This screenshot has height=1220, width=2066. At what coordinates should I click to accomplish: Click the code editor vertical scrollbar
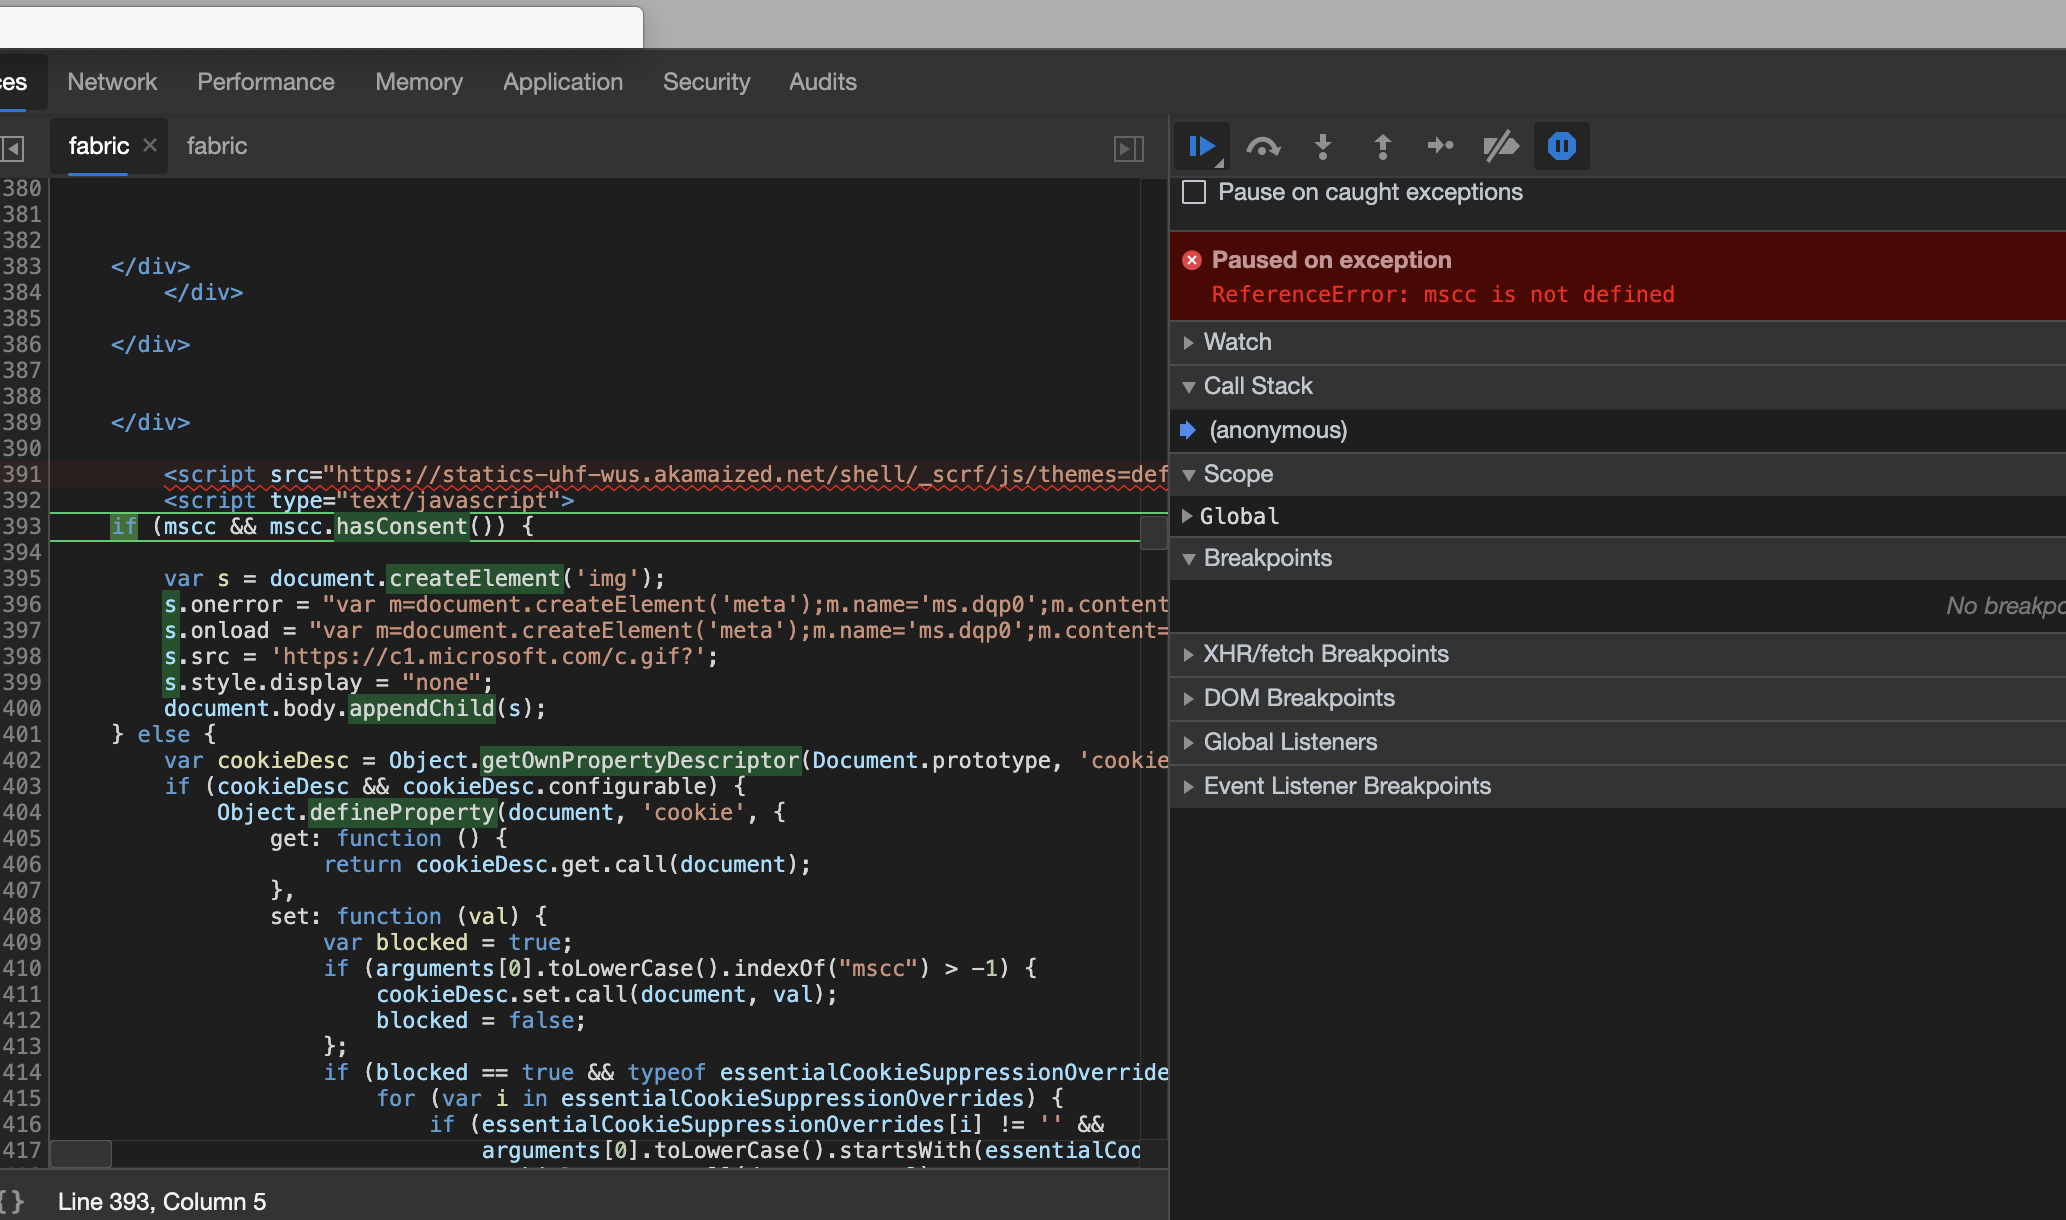coord(1152,534)
